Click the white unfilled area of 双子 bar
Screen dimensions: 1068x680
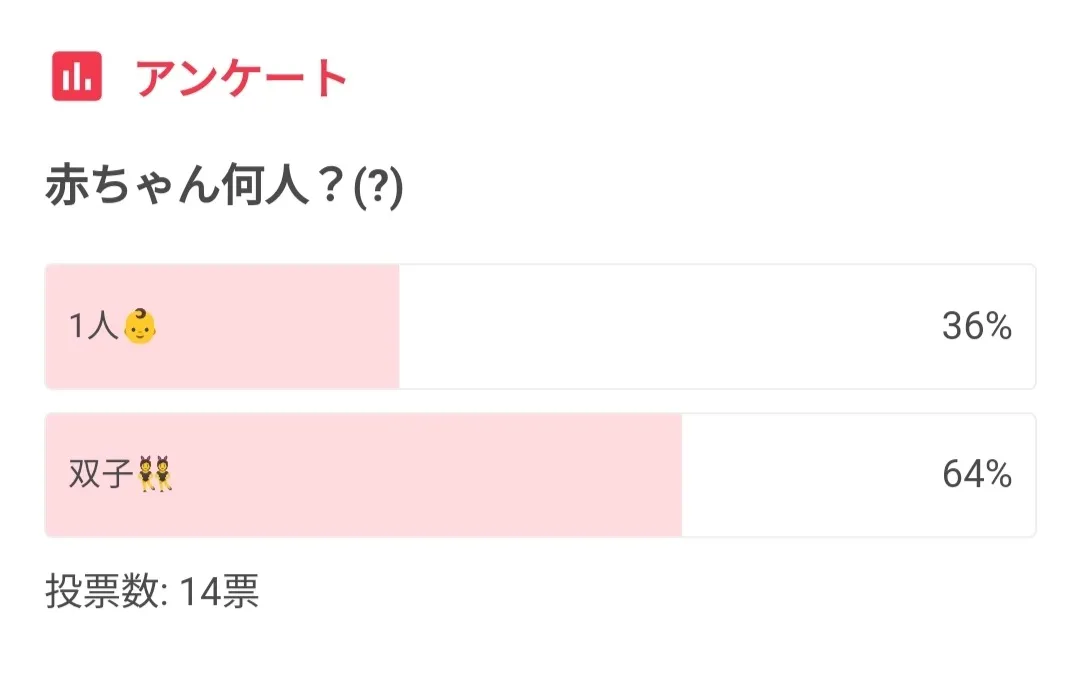(800, 474)
